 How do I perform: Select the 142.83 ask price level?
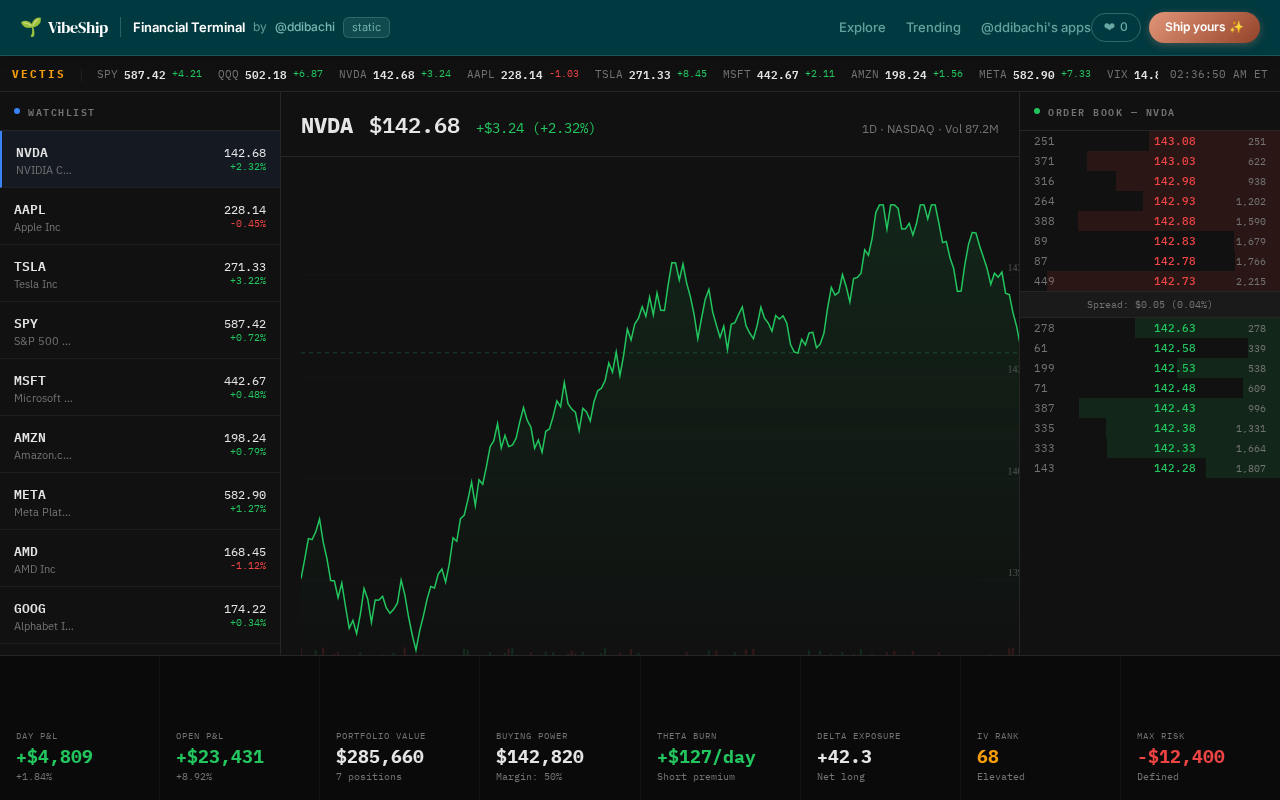1150,241
